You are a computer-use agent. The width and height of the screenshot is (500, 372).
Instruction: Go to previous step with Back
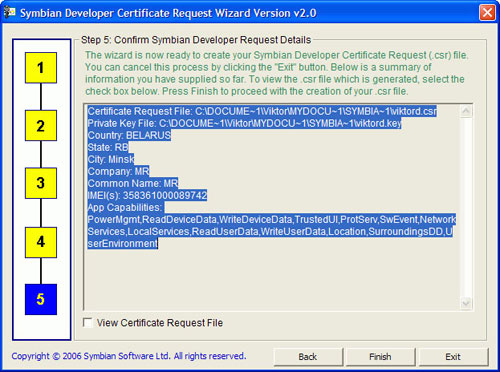[x=308, y=357]
